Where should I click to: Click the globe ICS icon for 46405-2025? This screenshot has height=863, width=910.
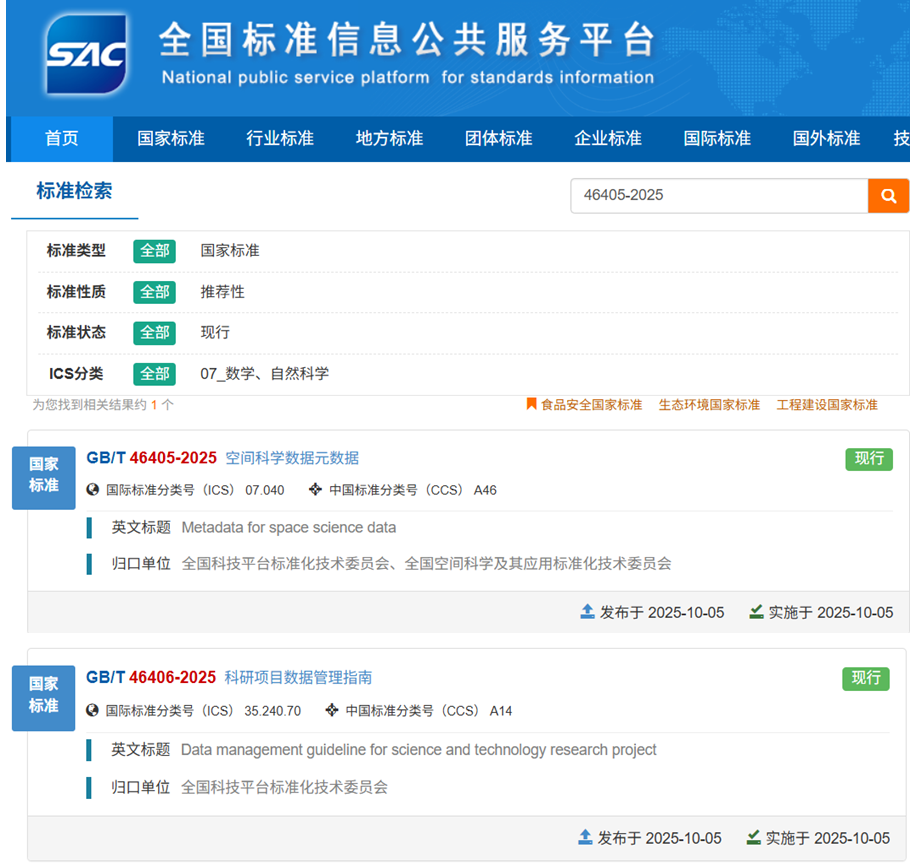coord(93,490)
